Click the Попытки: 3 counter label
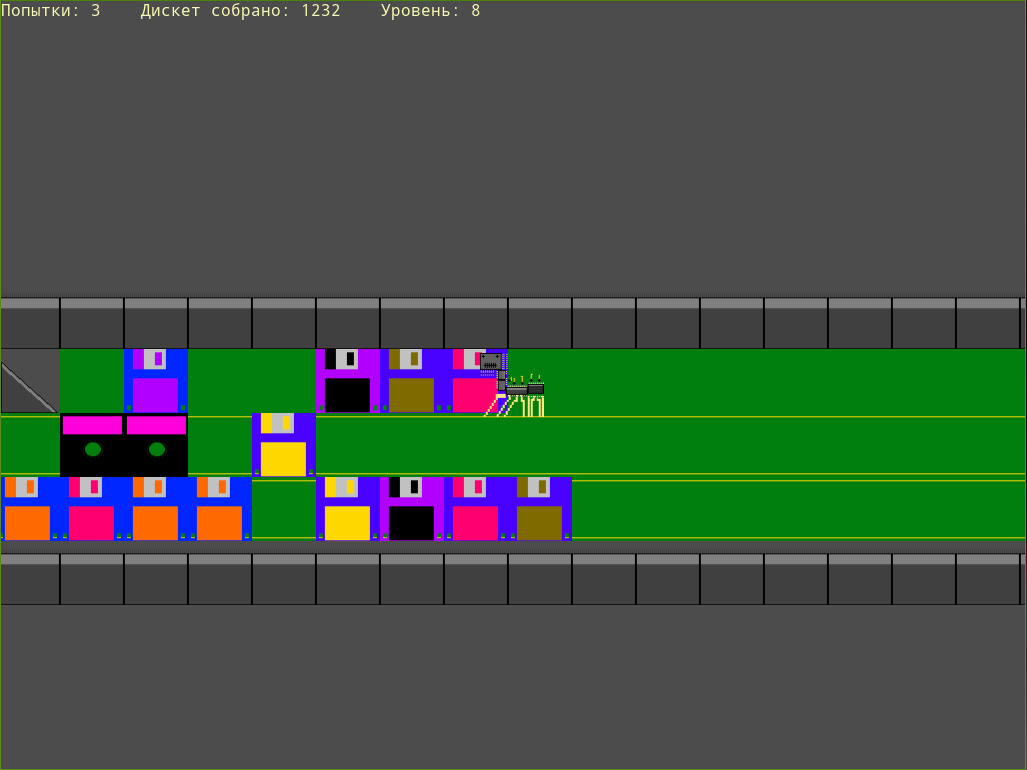 (x=47, y=12)
